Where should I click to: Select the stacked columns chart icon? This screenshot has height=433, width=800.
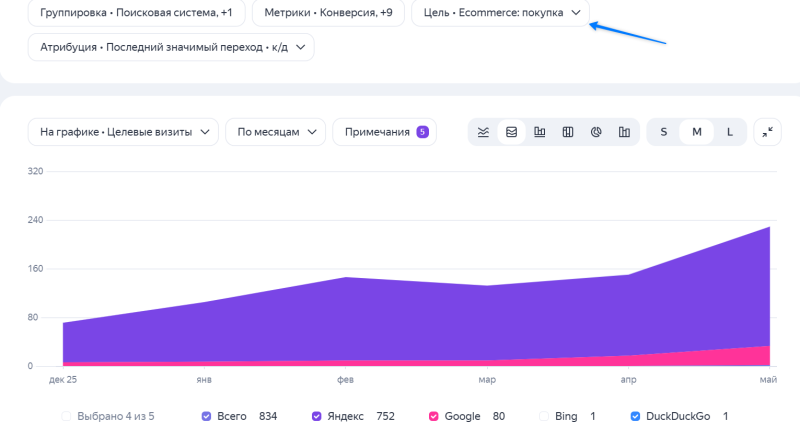[x=568, y=132]
